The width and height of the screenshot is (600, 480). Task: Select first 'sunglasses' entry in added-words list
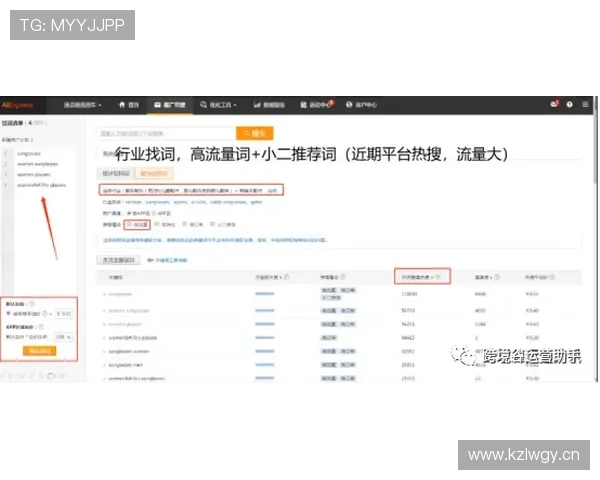click(29, 153)
